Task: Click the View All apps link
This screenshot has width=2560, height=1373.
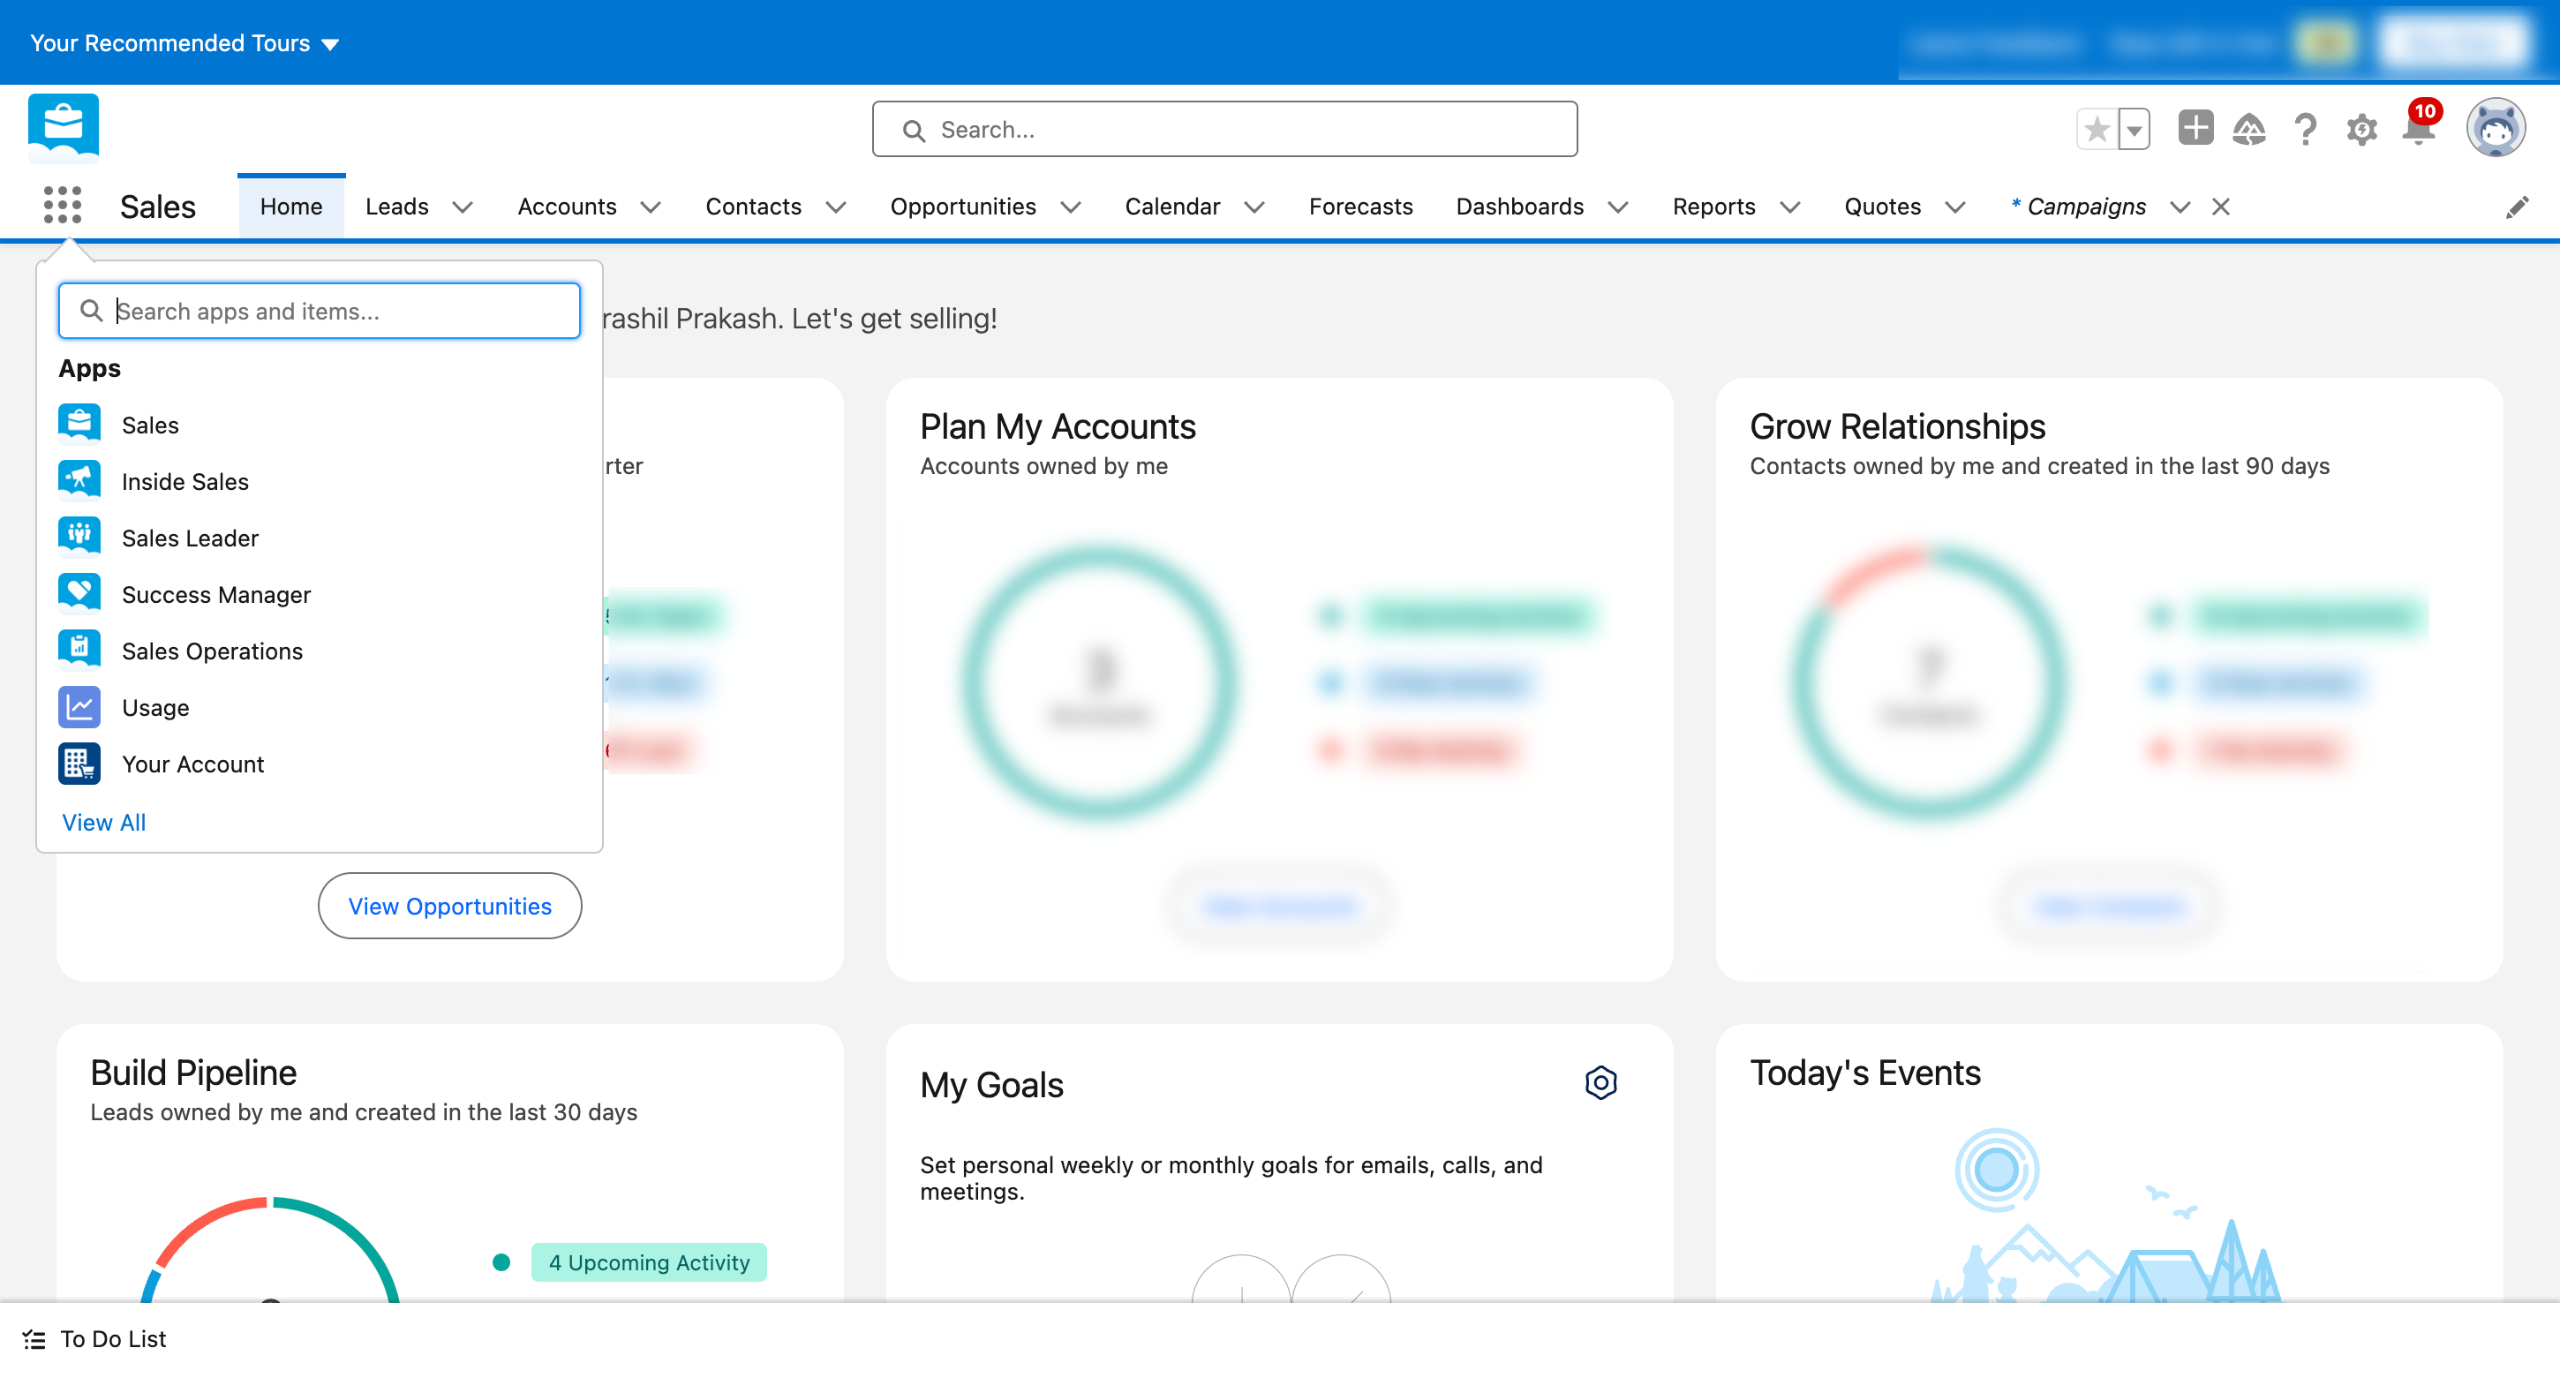Action: 104,822
